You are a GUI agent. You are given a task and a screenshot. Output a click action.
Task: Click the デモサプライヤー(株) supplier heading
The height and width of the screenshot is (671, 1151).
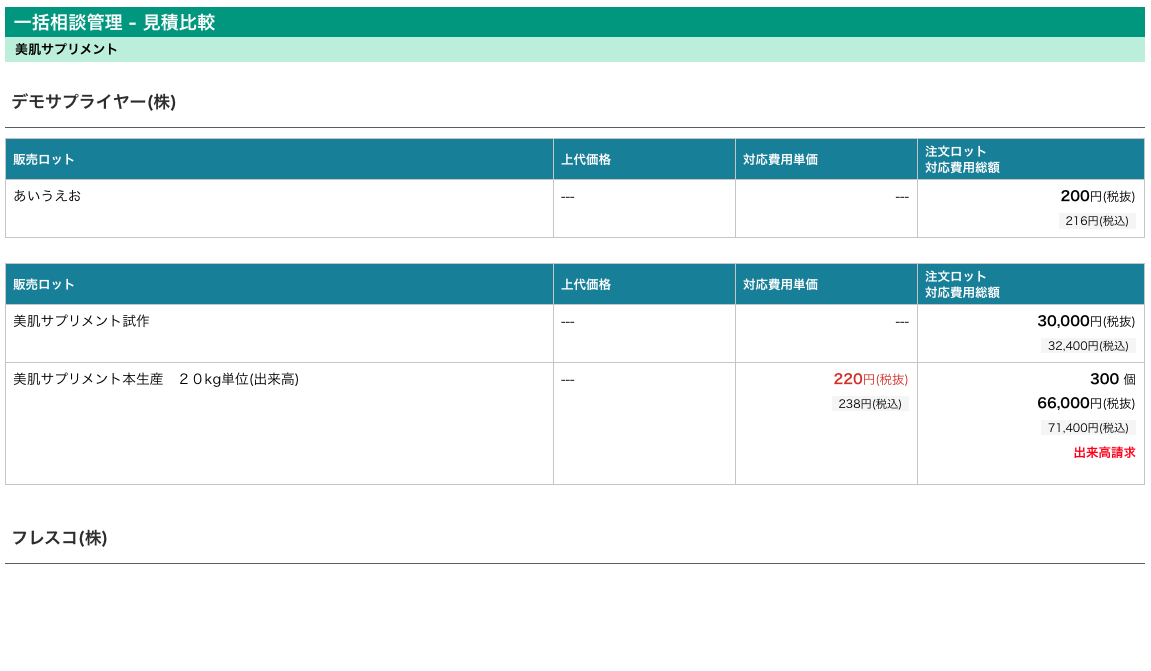click(93, 102)
